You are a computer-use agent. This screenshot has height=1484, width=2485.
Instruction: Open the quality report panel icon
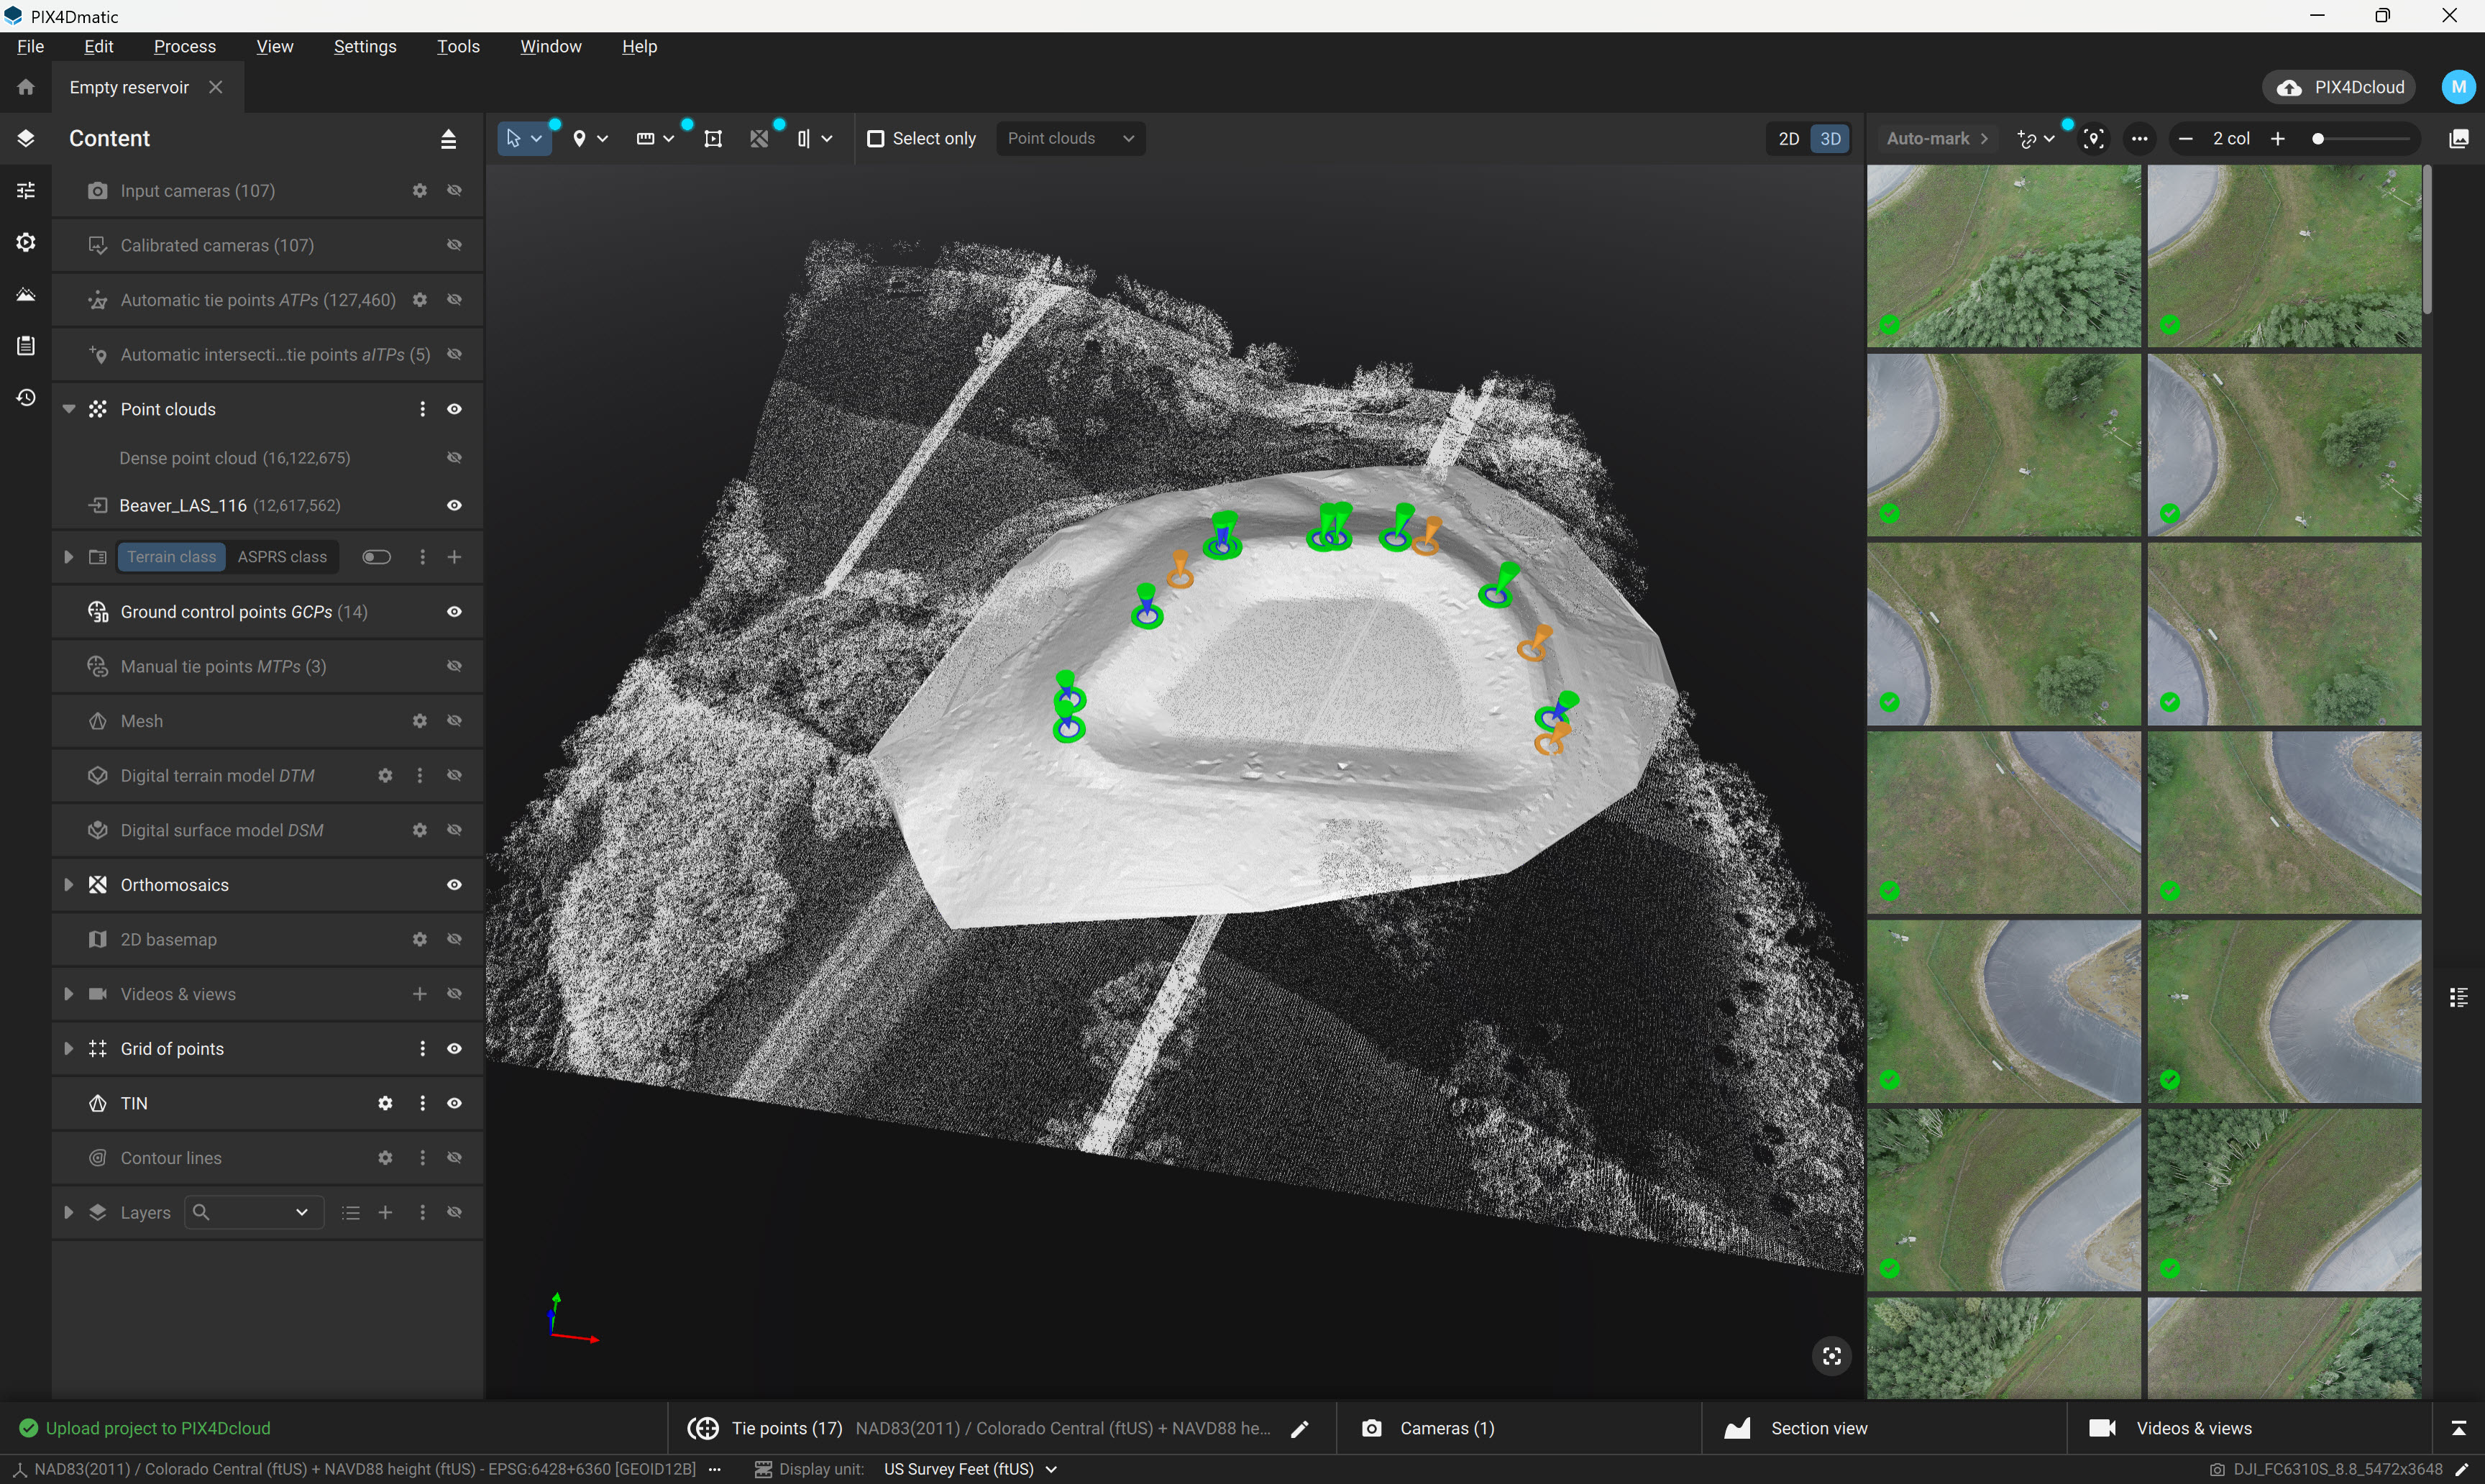pyautogui.click(x=25, y=346)
